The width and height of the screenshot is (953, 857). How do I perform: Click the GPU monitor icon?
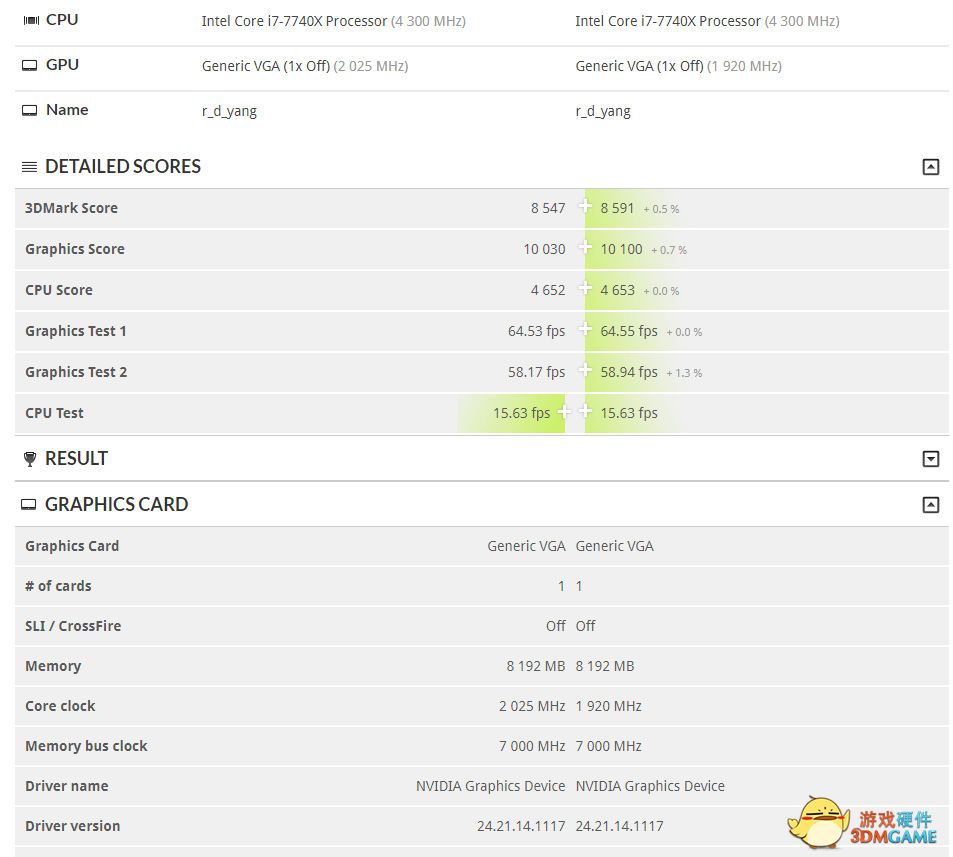click(x=29, y=65)
